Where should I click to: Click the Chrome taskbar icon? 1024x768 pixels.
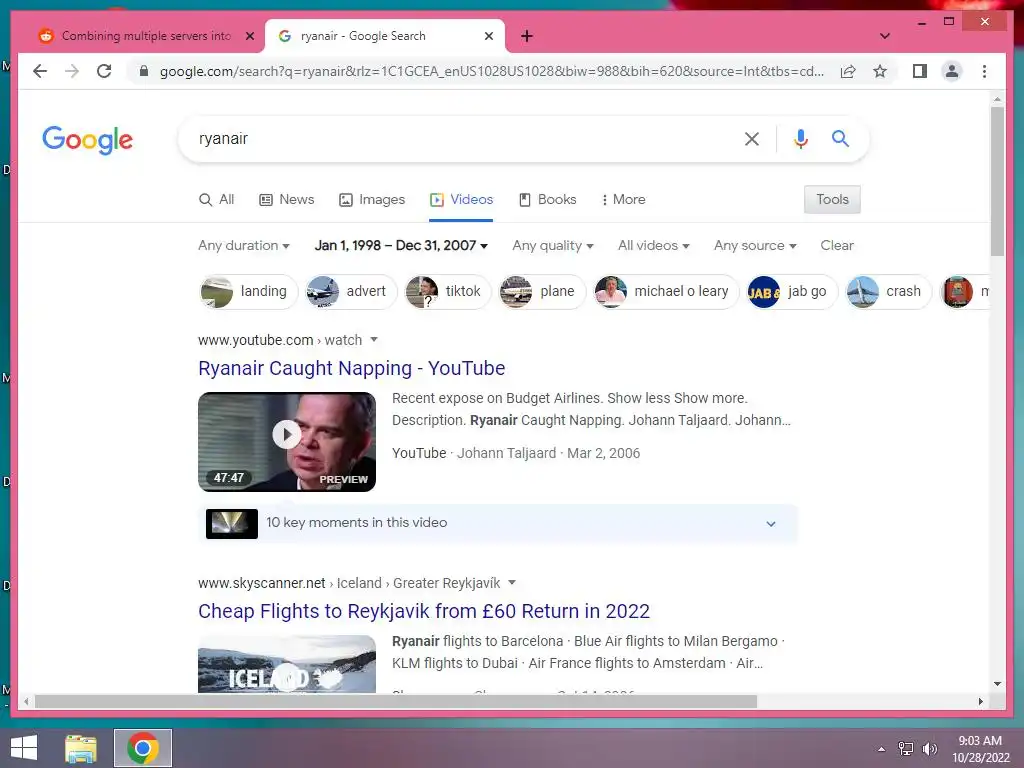[x=143, y=748]
